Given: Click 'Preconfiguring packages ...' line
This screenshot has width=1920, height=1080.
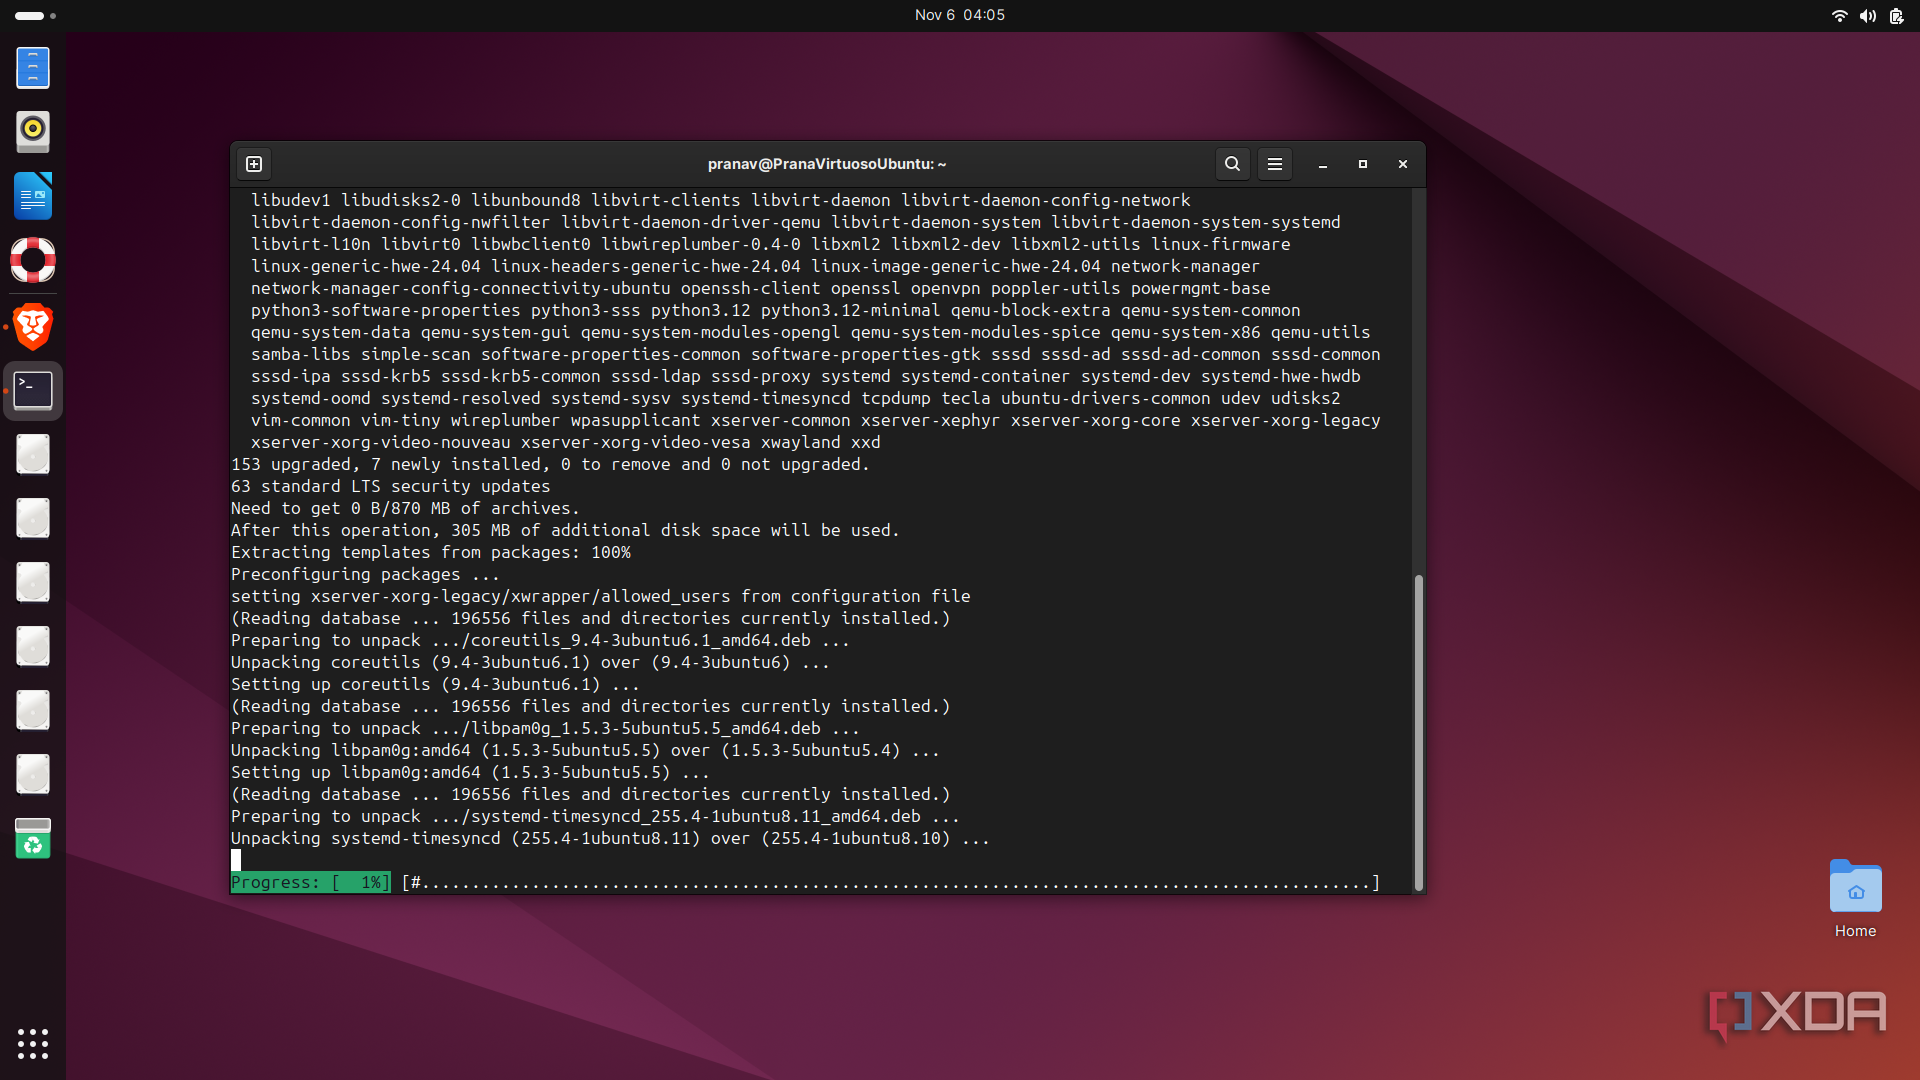Looking at the screenshot, I should pyautogui.click(x=365, y=574).
